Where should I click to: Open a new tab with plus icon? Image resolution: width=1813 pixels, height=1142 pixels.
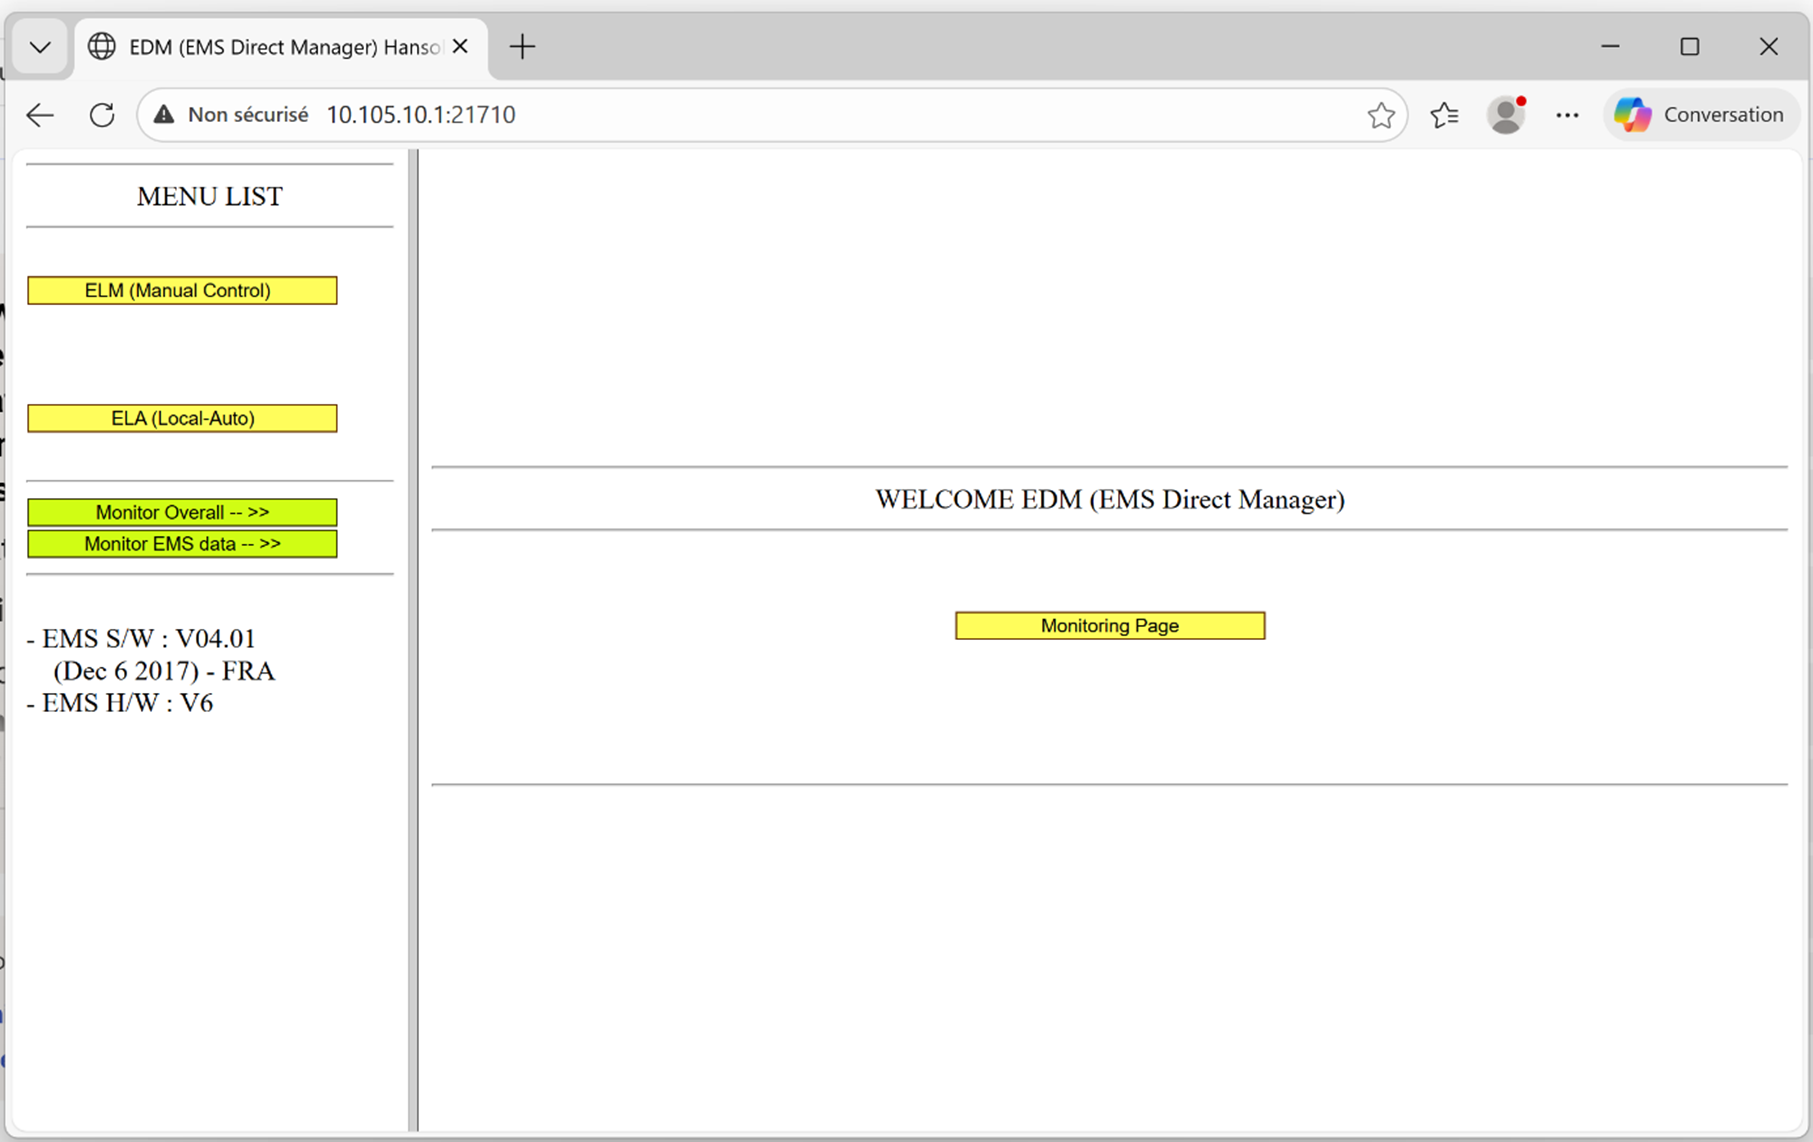tap(522, 47)
